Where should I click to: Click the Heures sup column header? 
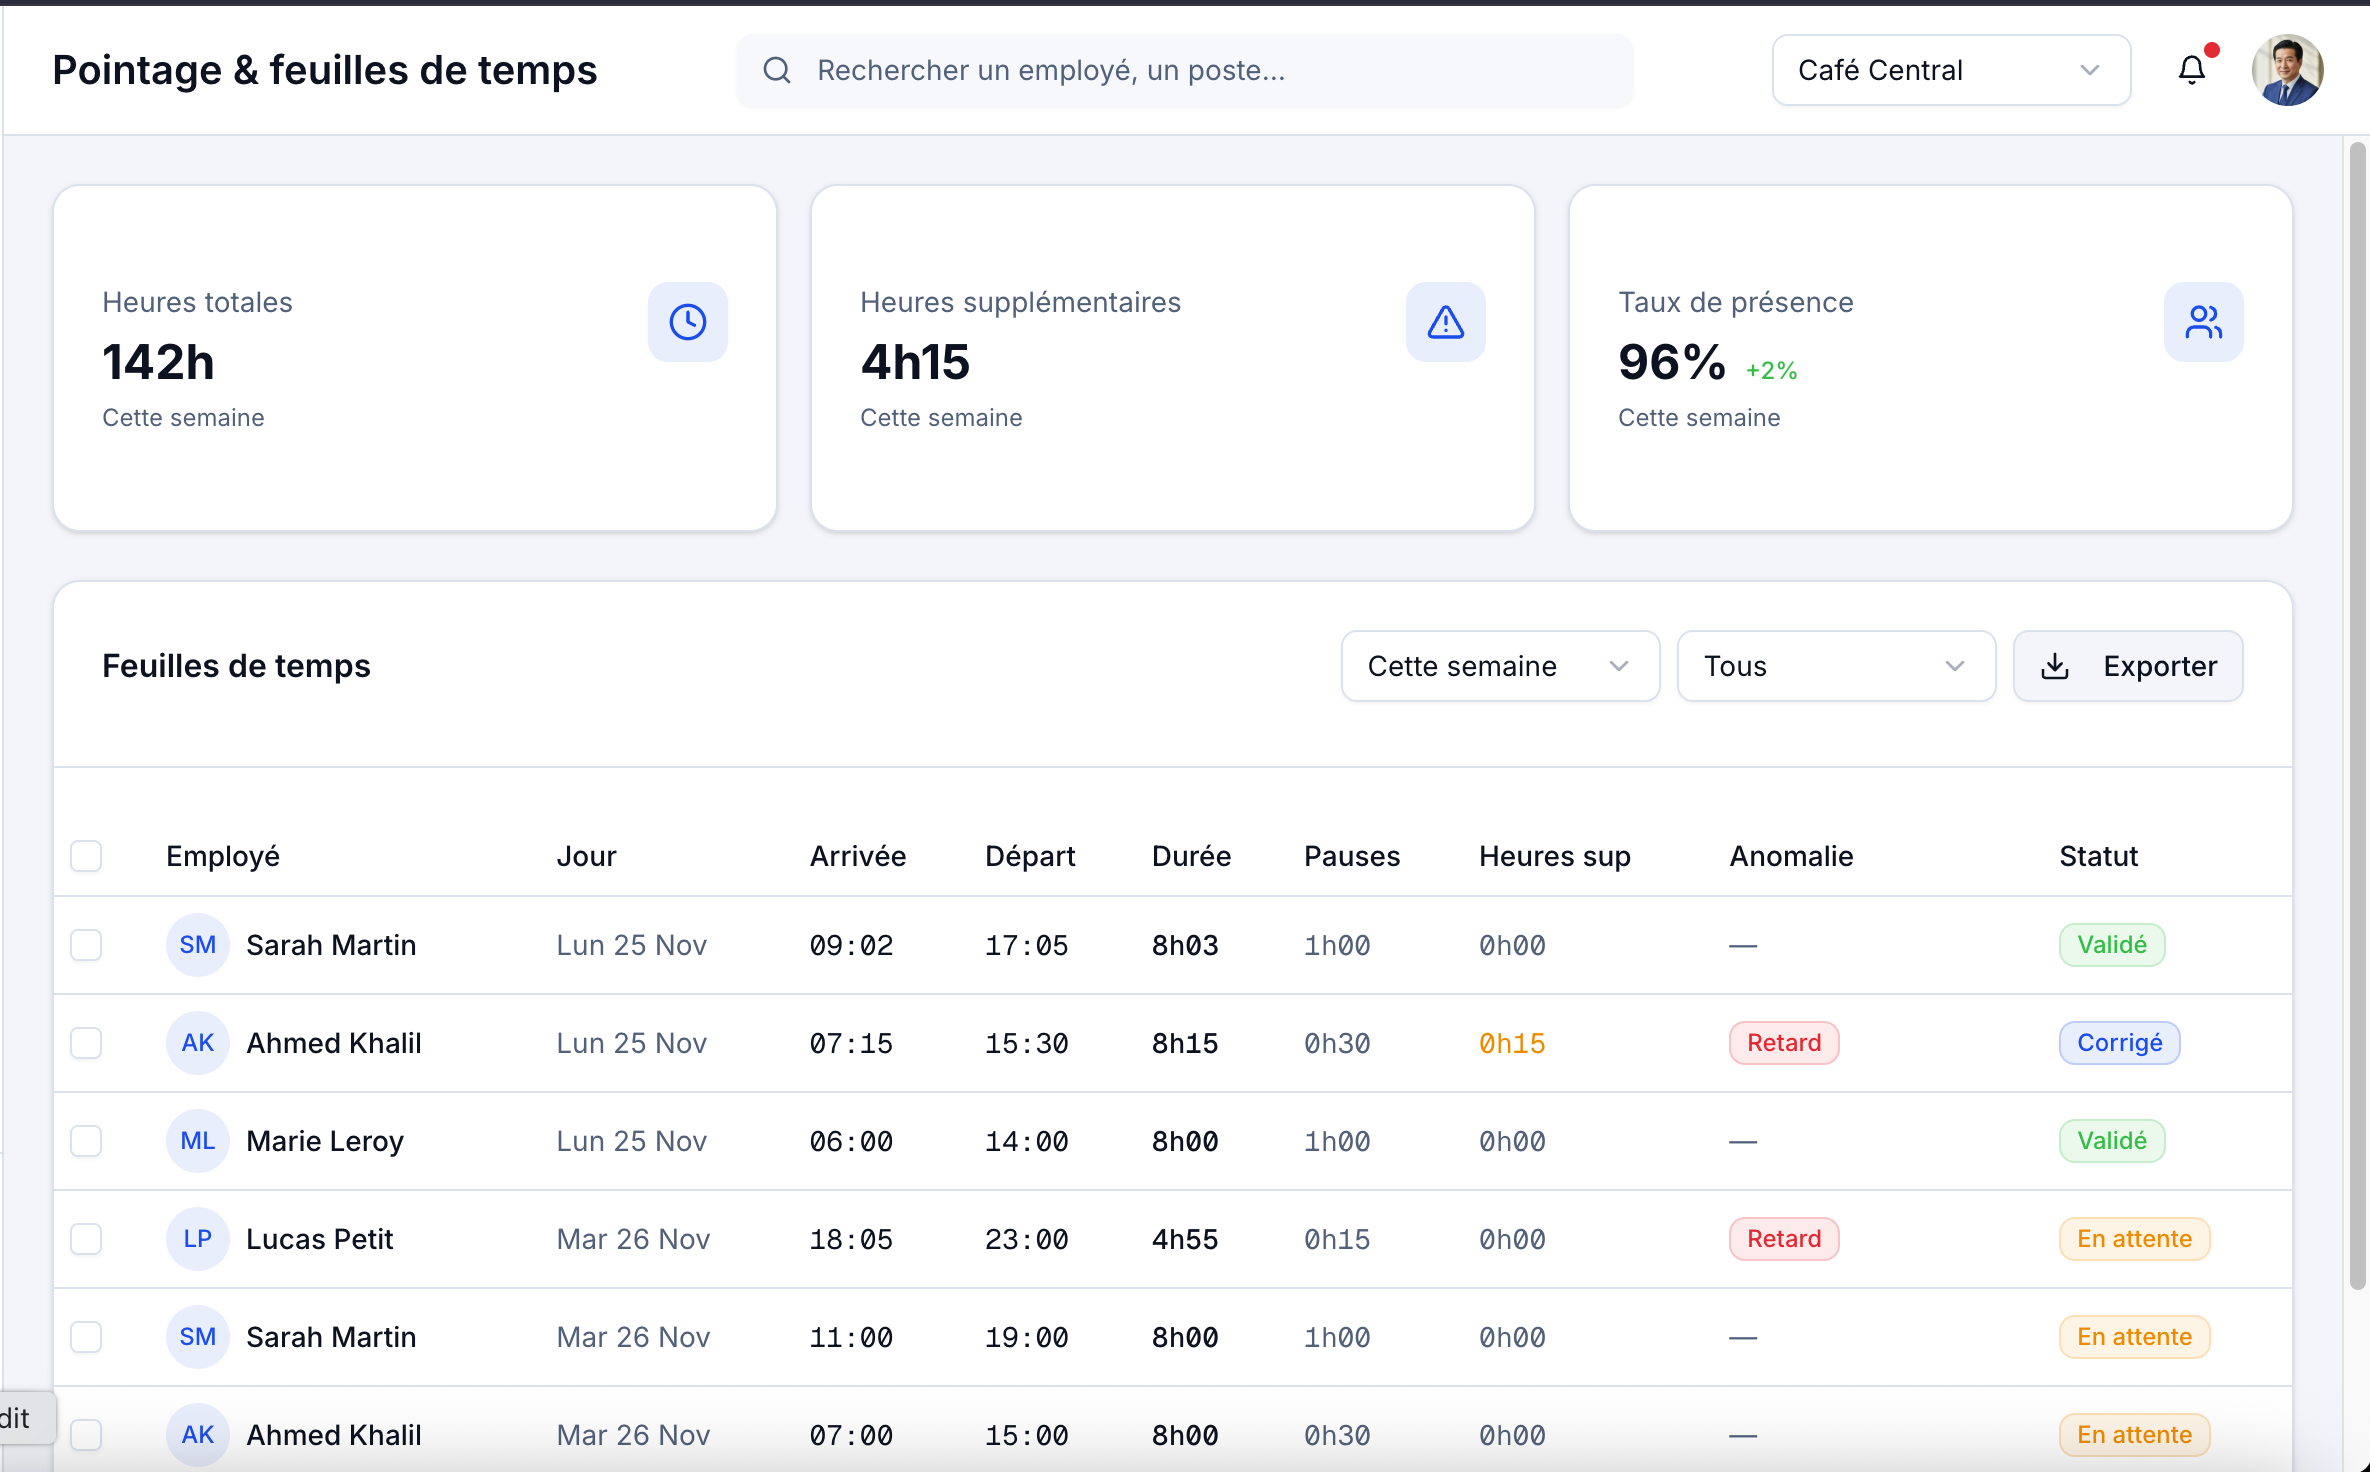click(1554, 856)
